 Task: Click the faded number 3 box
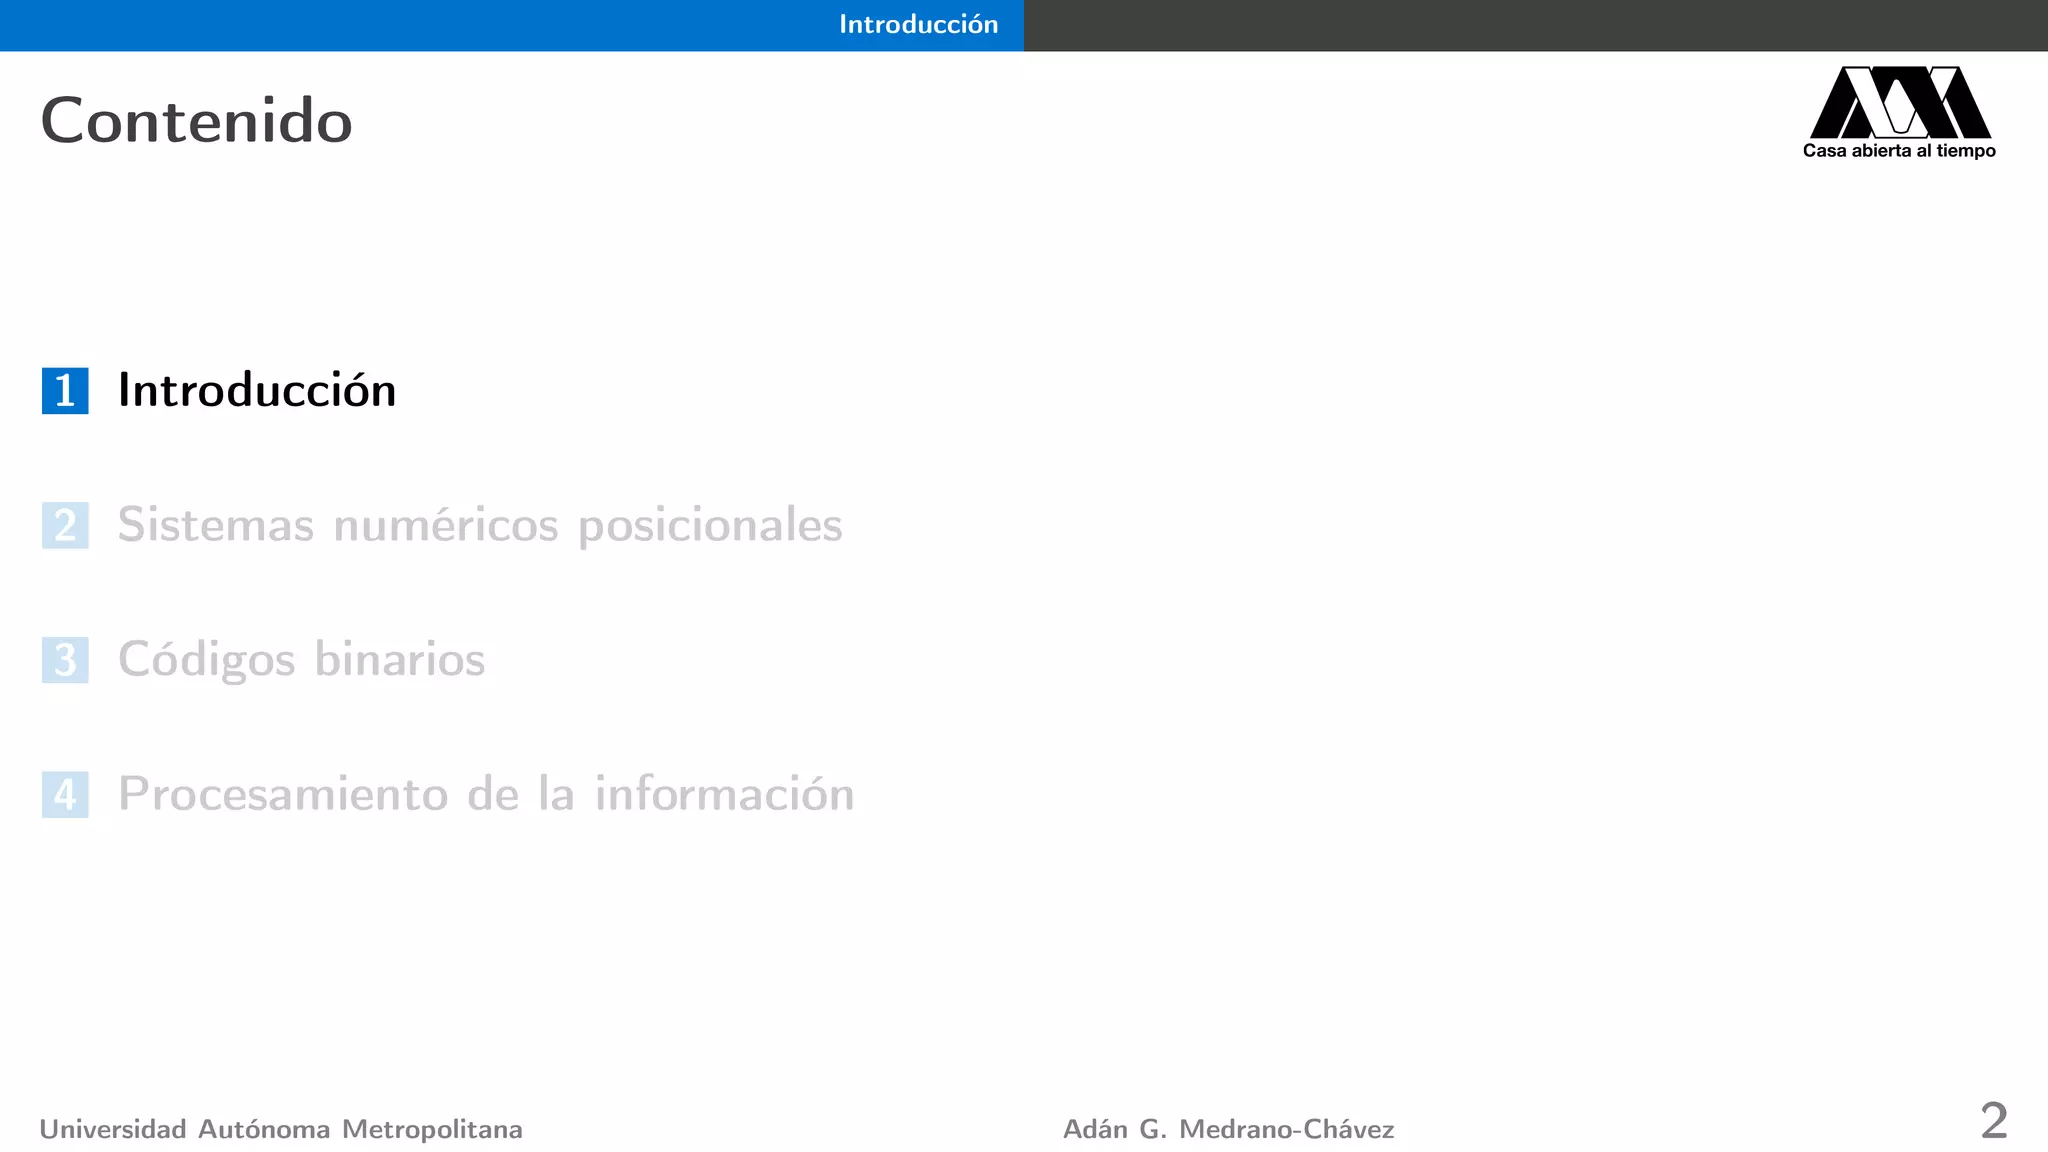coord(65,660)
